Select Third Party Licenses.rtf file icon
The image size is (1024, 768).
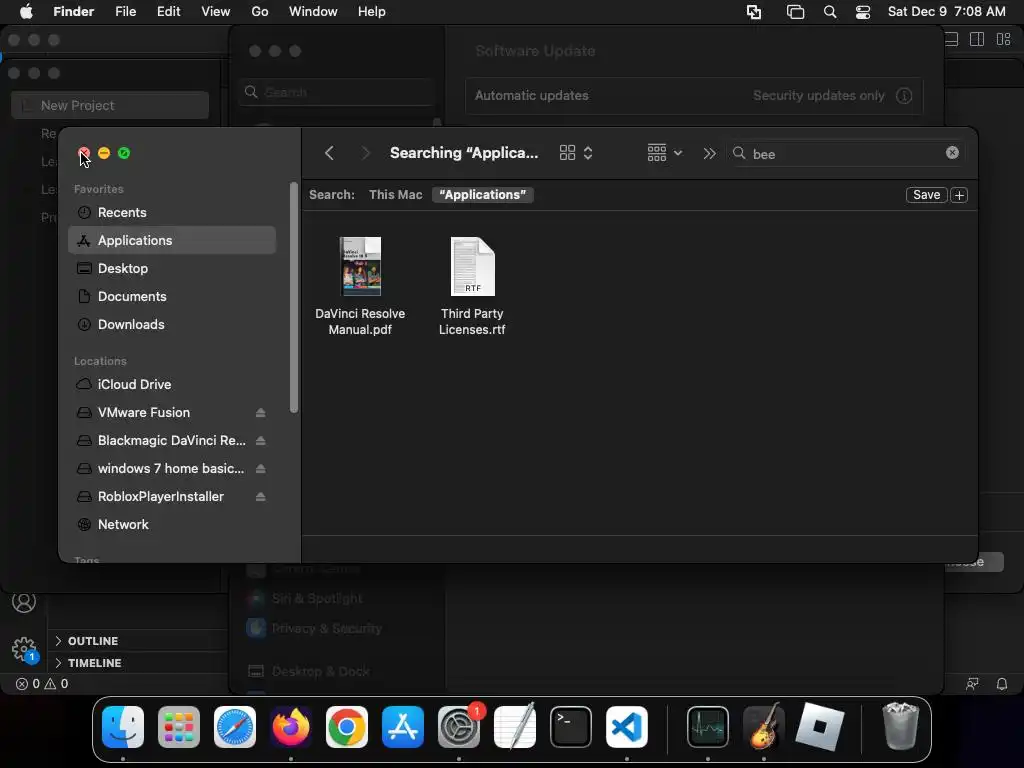(472, 266)
